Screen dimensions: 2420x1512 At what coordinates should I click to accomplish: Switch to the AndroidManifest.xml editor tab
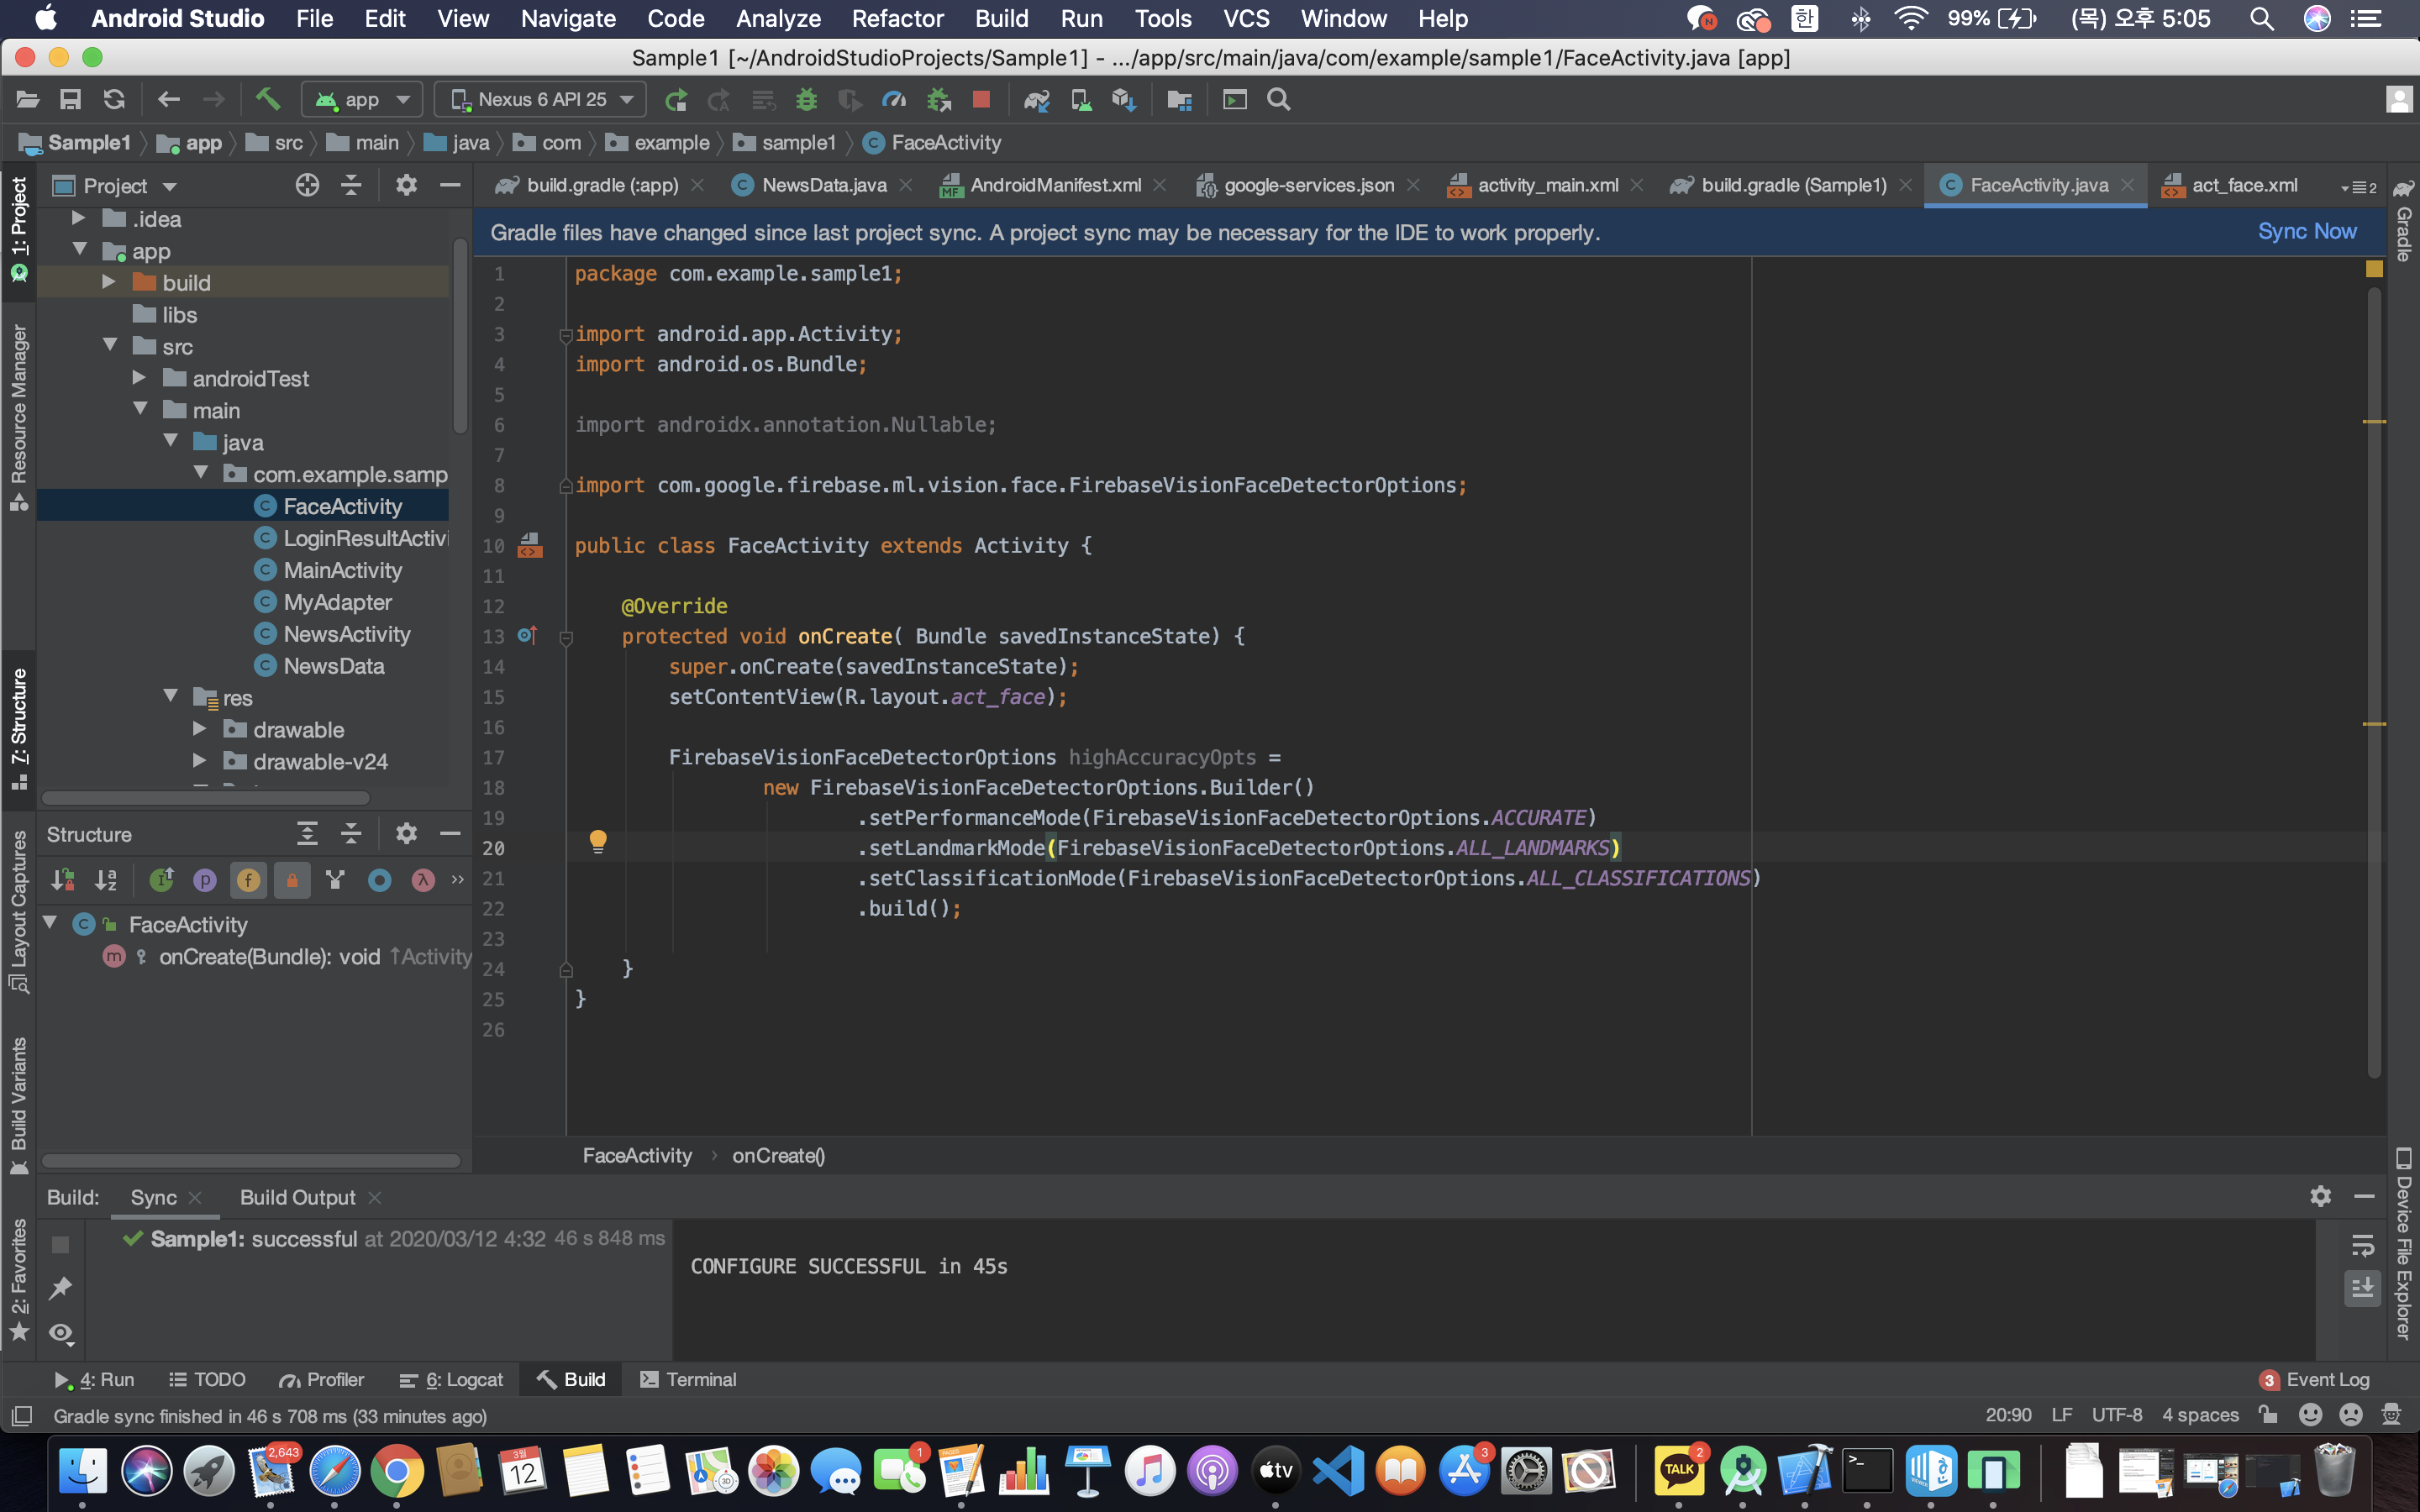click(x=1054, y=185)
